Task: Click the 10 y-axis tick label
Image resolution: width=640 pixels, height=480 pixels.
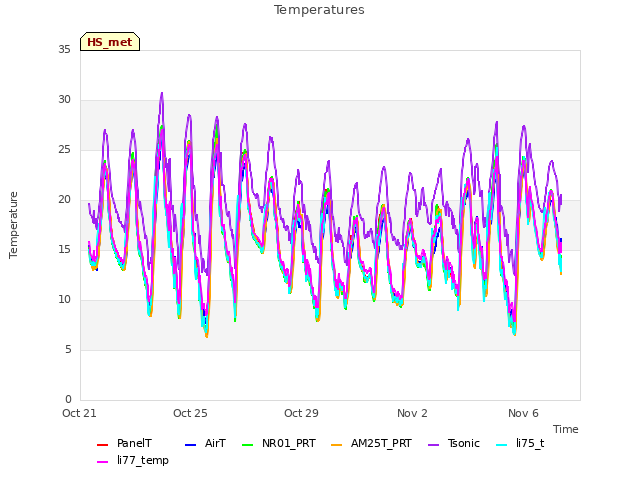Action: click(64, 300)
